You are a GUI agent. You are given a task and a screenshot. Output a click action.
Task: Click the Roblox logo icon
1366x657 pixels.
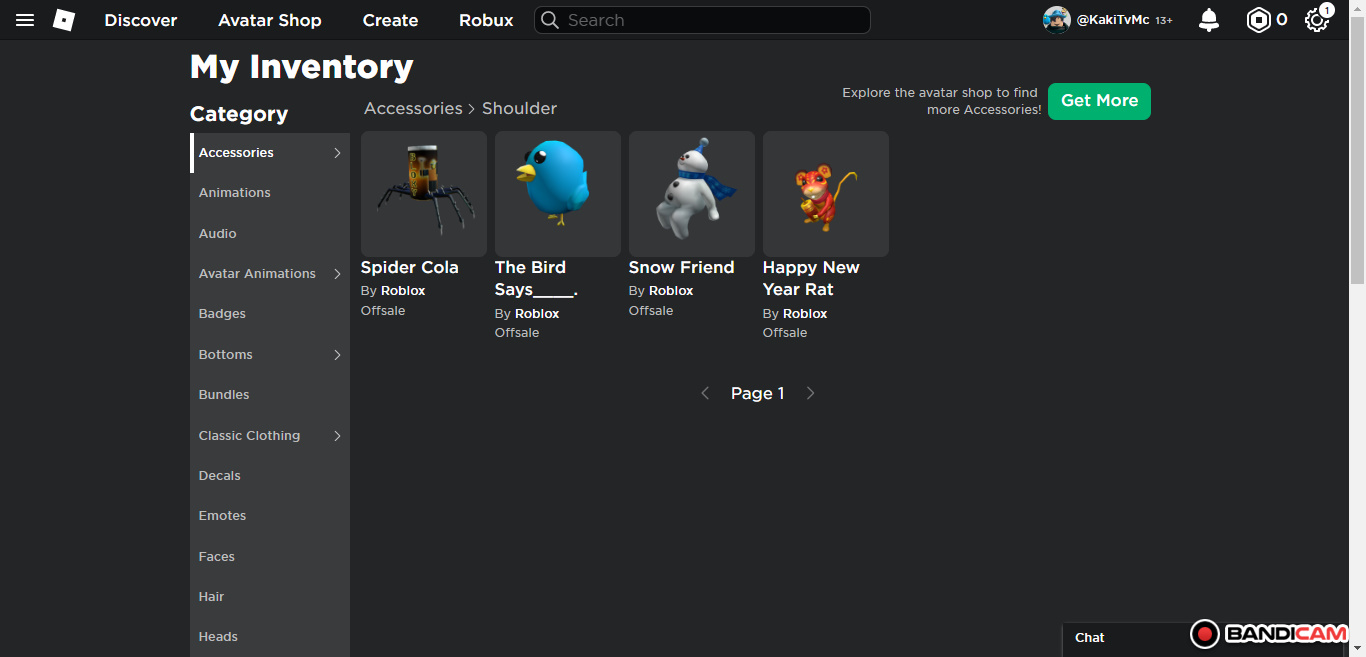point(64,20)
